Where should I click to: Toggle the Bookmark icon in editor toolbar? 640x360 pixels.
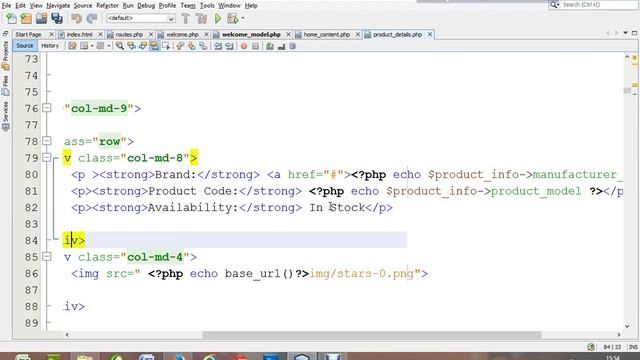coord(203,46)
